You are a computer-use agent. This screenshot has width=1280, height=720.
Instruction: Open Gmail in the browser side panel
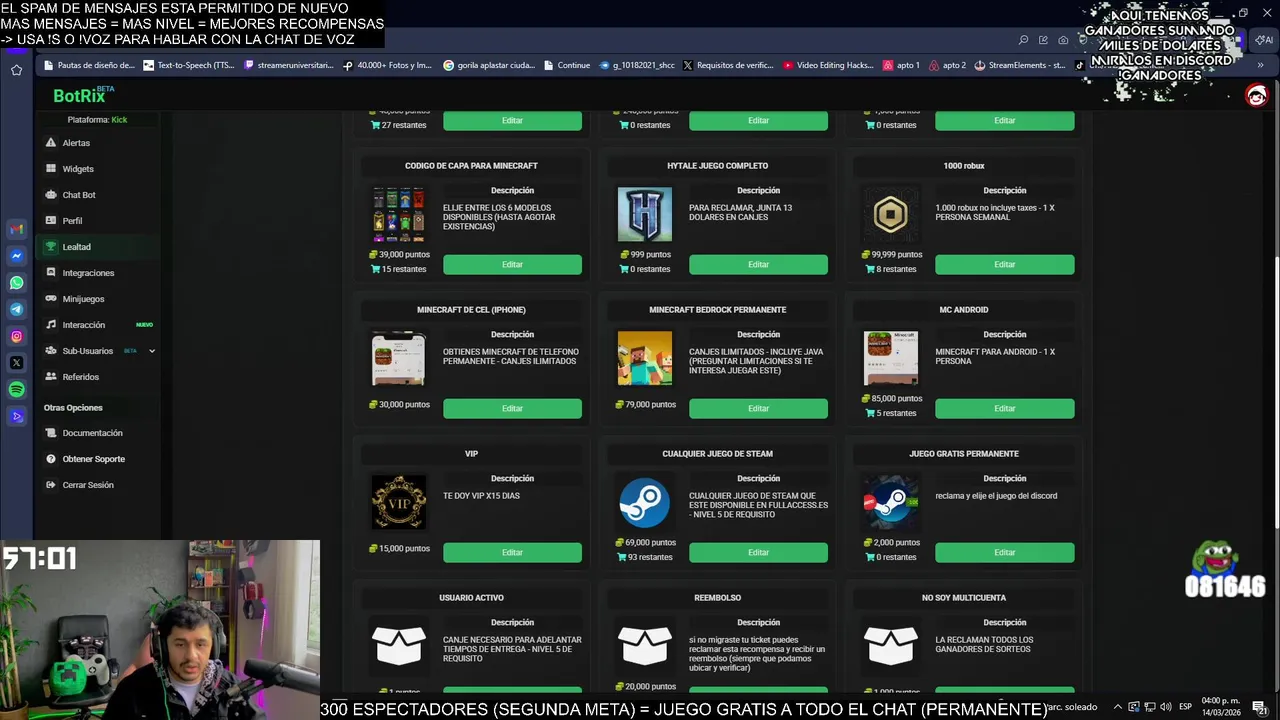16,229
